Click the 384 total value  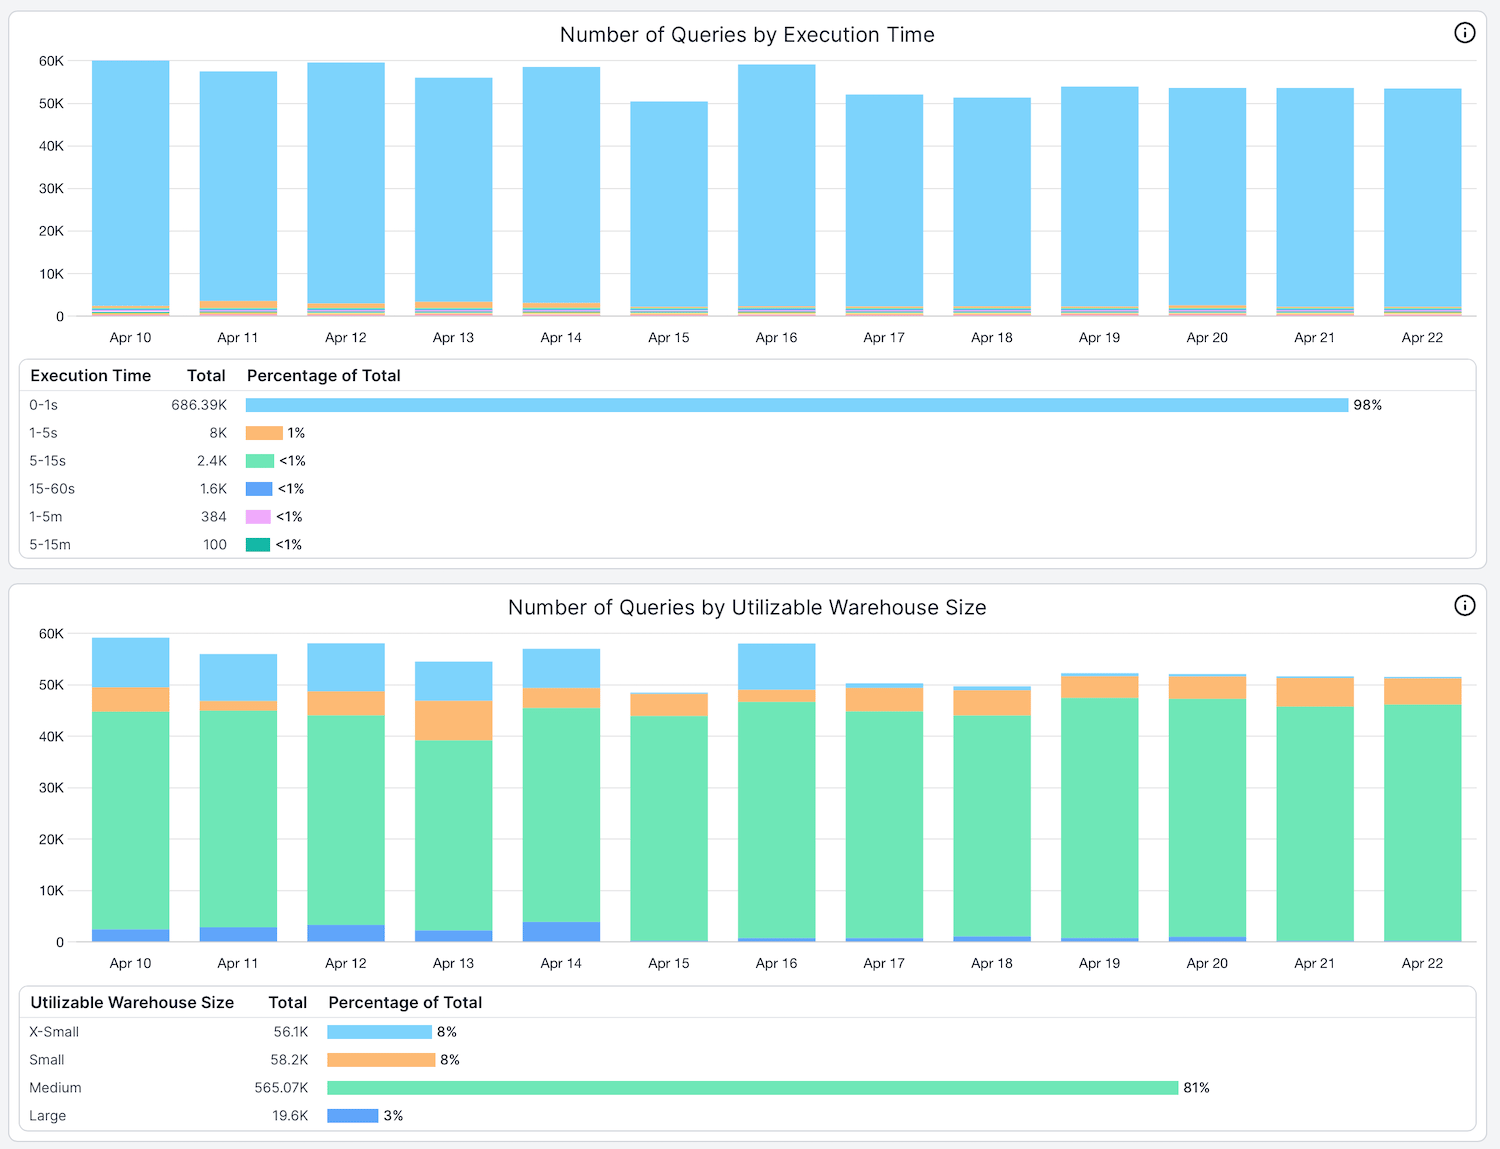pos(214,517)
